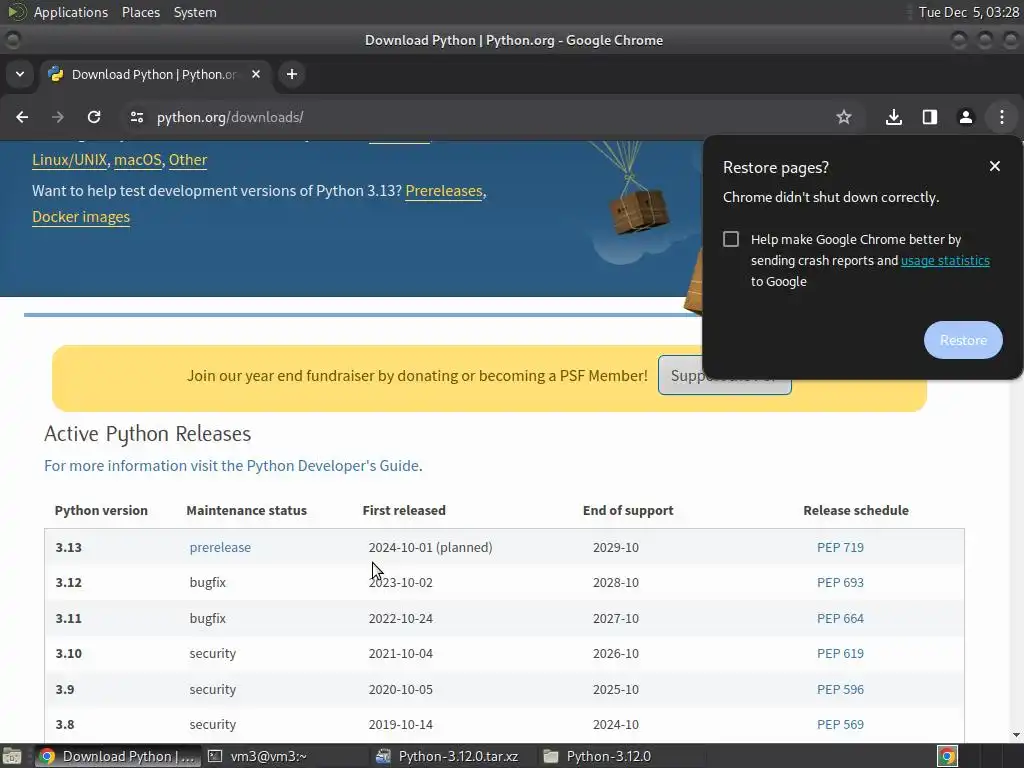This screenshot has height=768, width=1024.
Task: Select the 2026-10 end of support cell
Action: 616,654
